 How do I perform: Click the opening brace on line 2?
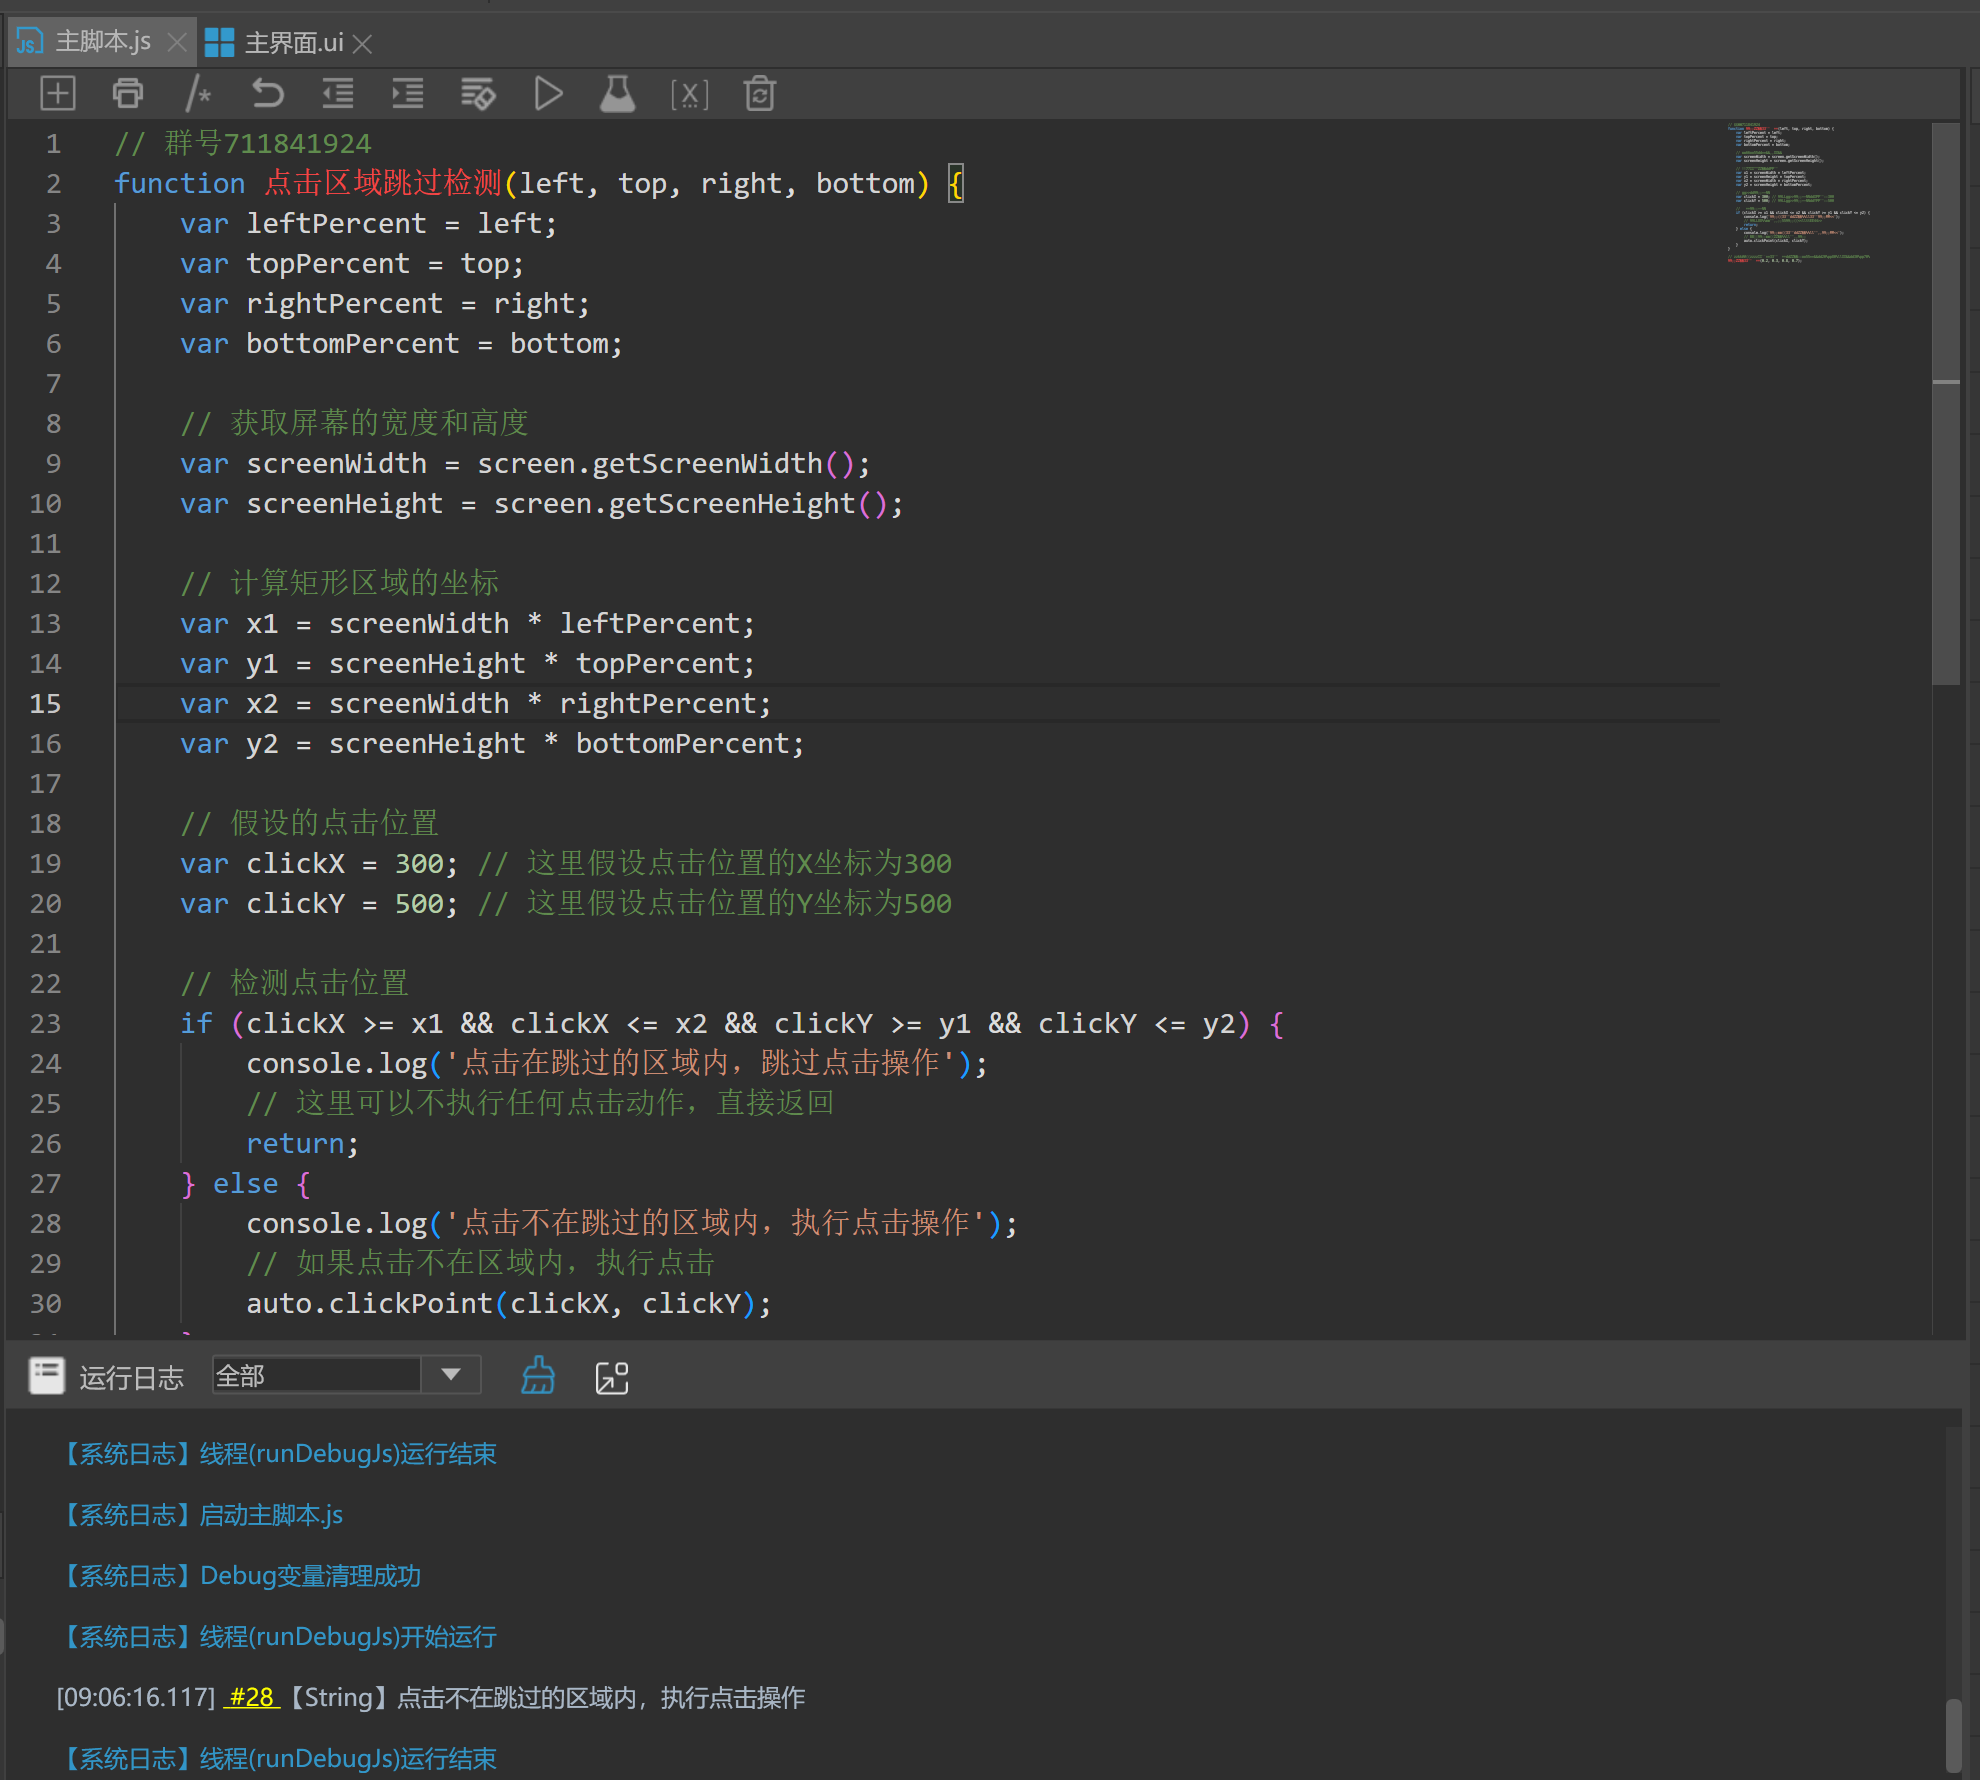click(x=956, y=183)
